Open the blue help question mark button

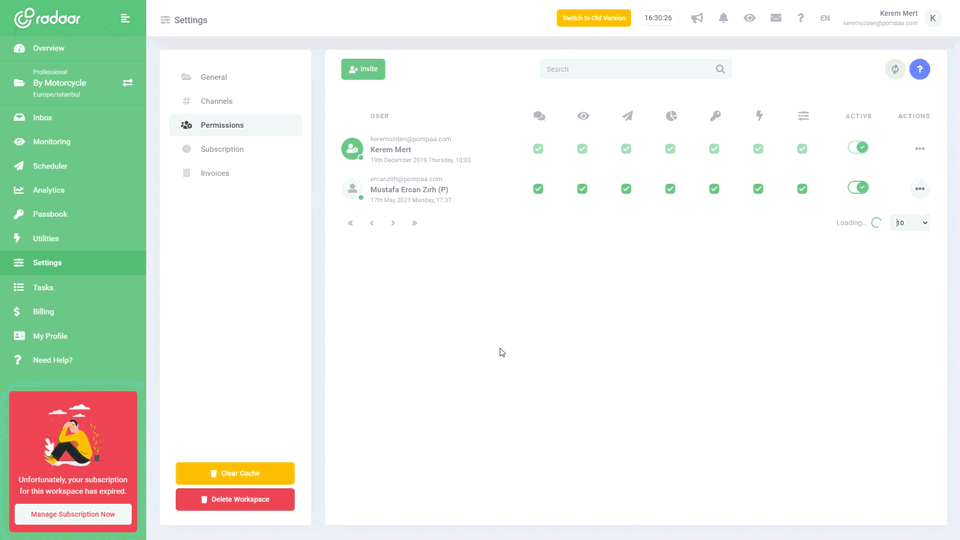[x=920, y=69]
